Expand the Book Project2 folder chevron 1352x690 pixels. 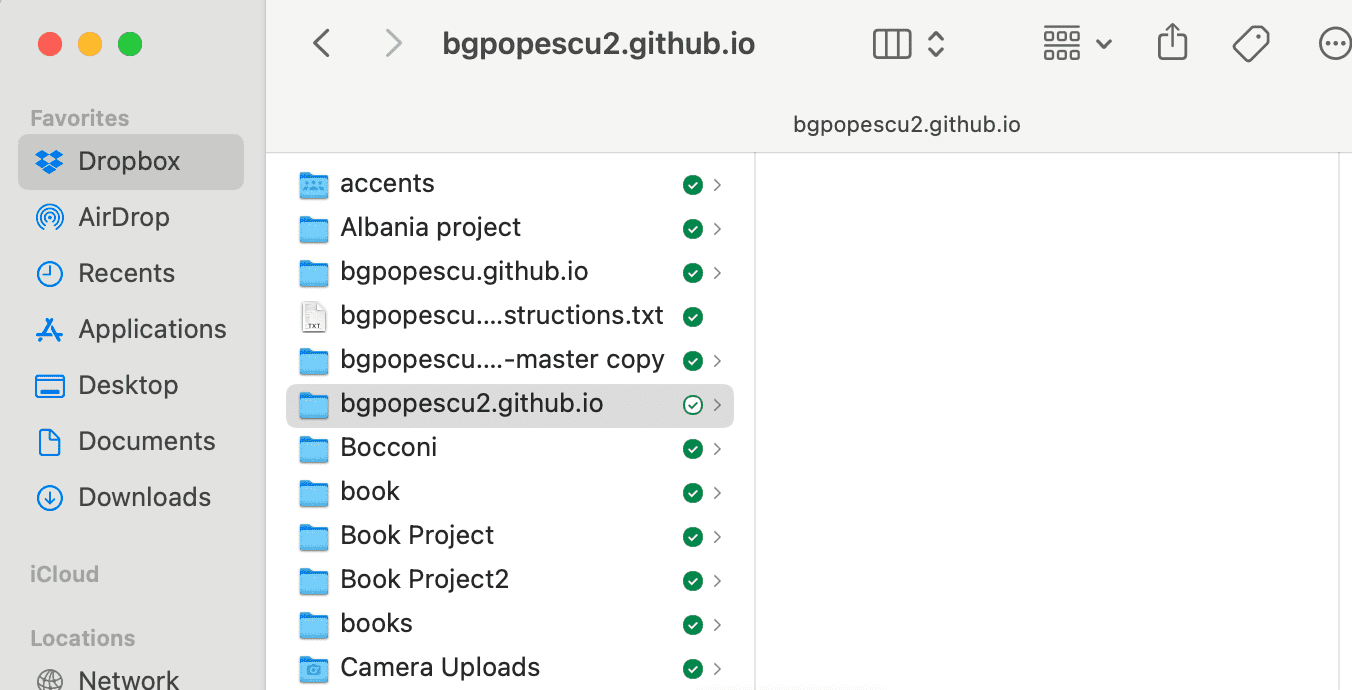717,581
